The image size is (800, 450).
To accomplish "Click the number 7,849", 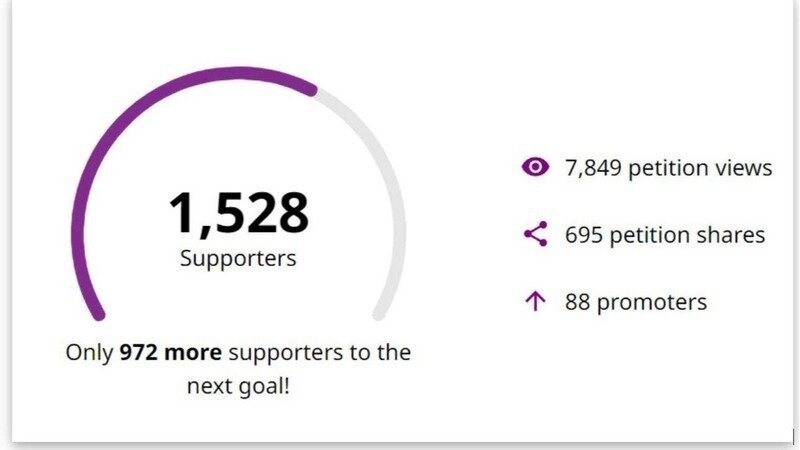I will pos(594,168).
